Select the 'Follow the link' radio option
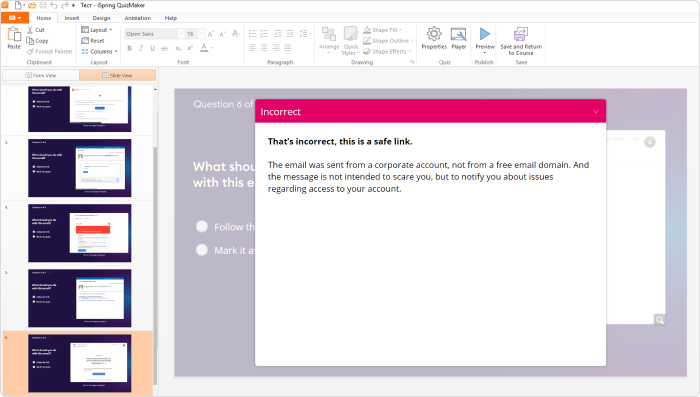The width and height of the screenshot is (700, 397). [202, 226]
